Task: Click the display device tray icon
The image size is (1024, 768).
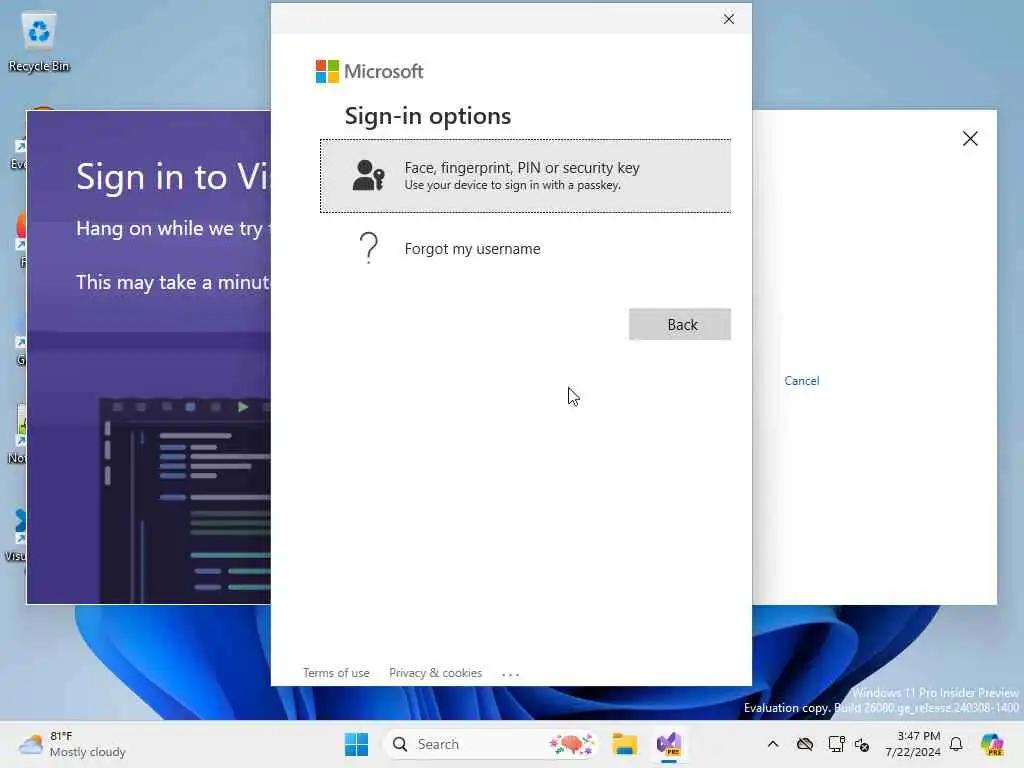Action: pos(836,744)
